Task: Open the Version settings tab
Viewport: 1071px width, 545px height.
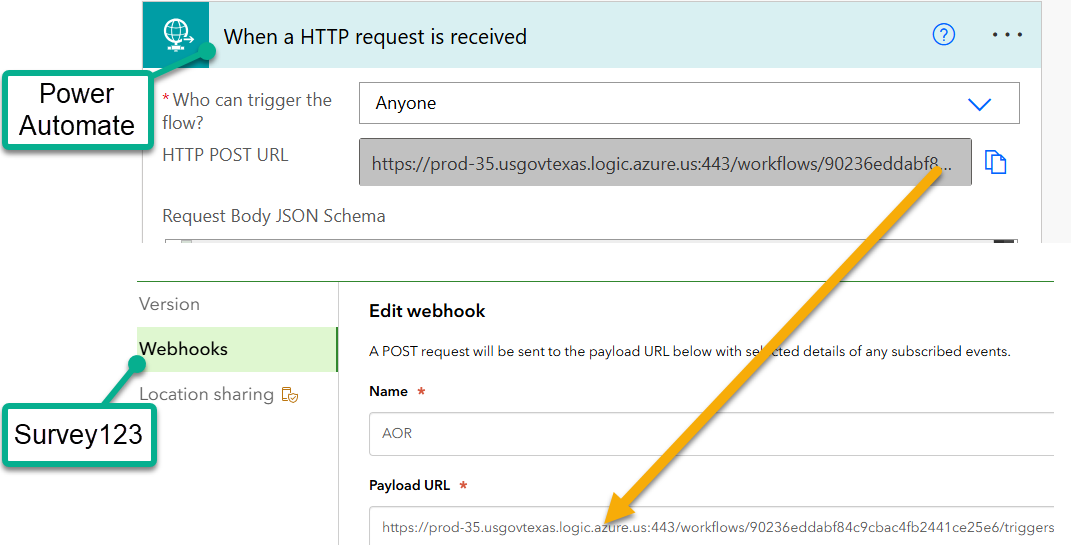Action: click(169, 304)
